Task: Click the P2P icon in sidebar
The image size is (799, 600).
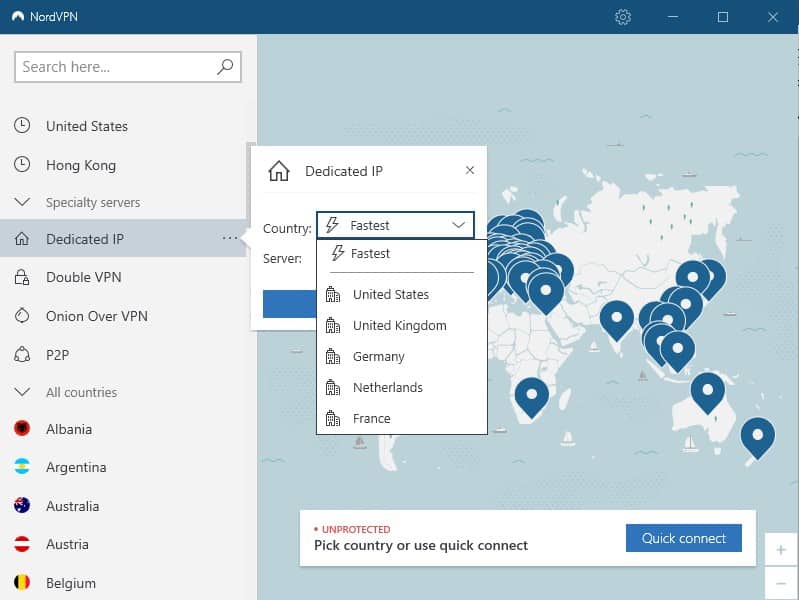Action: (22, 354)
